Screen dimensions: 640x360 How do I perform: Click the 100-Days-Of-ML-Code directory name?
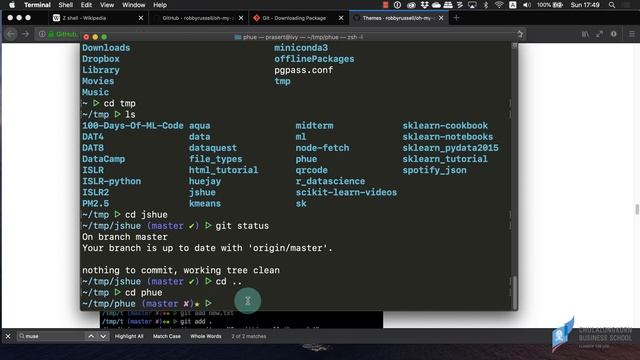[x=133, y=126]
